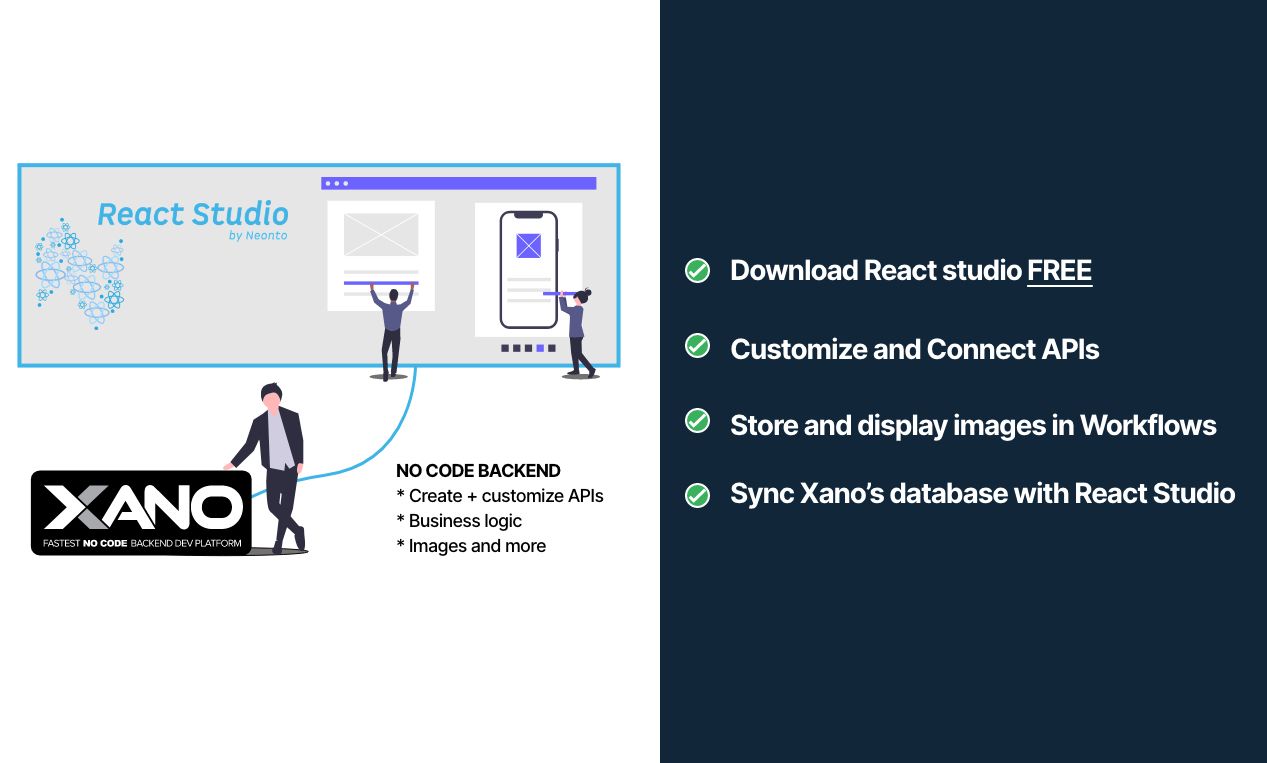Select the Create + customize APIs item

500,495
